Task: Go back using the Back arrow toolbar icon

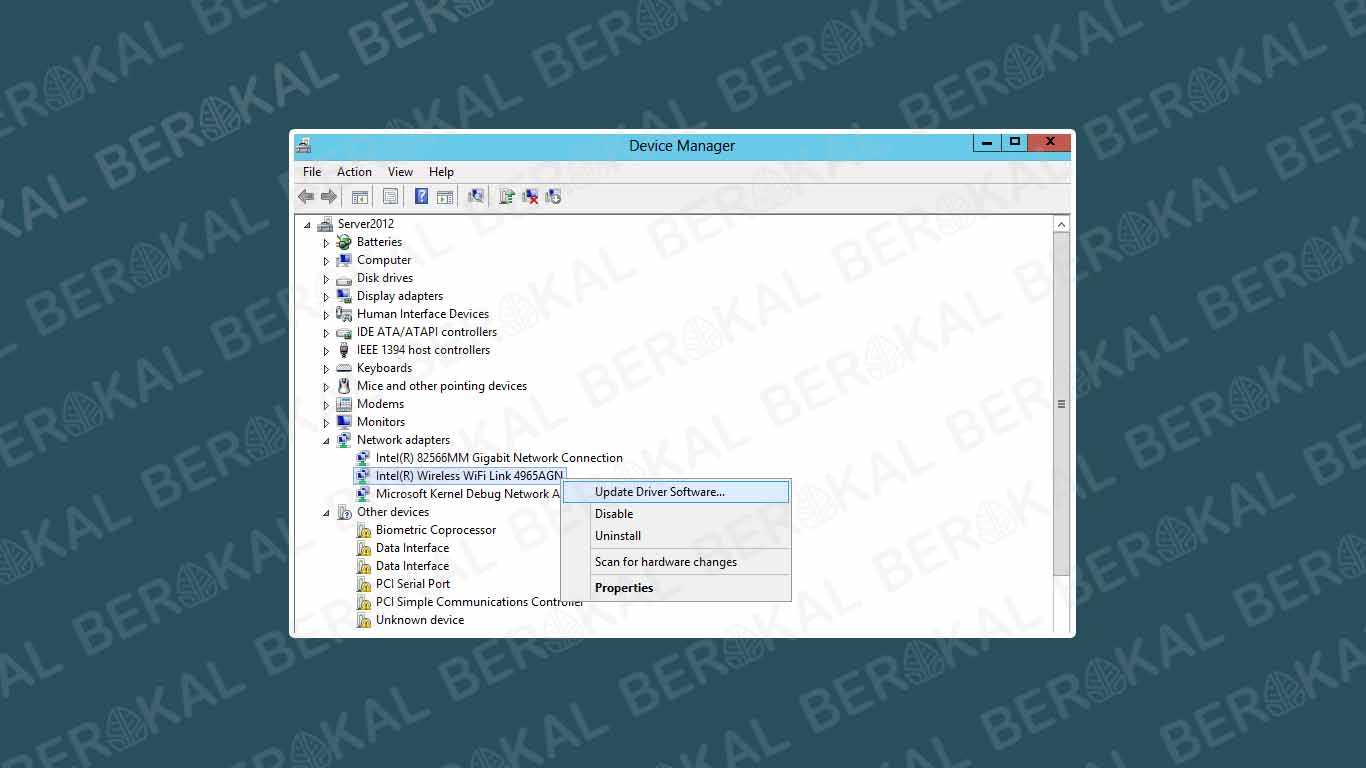Action: [x=306, y=197]
